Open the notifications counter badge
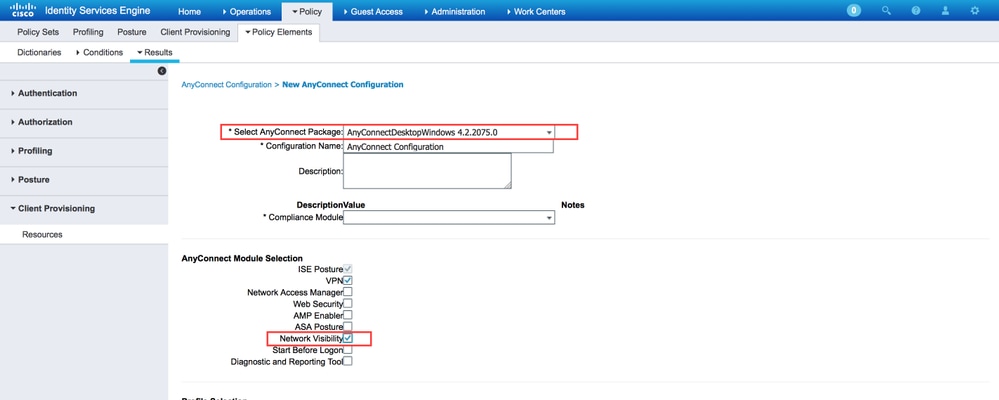The width and height of the screenshot is (999, 400). click(854, 10)
